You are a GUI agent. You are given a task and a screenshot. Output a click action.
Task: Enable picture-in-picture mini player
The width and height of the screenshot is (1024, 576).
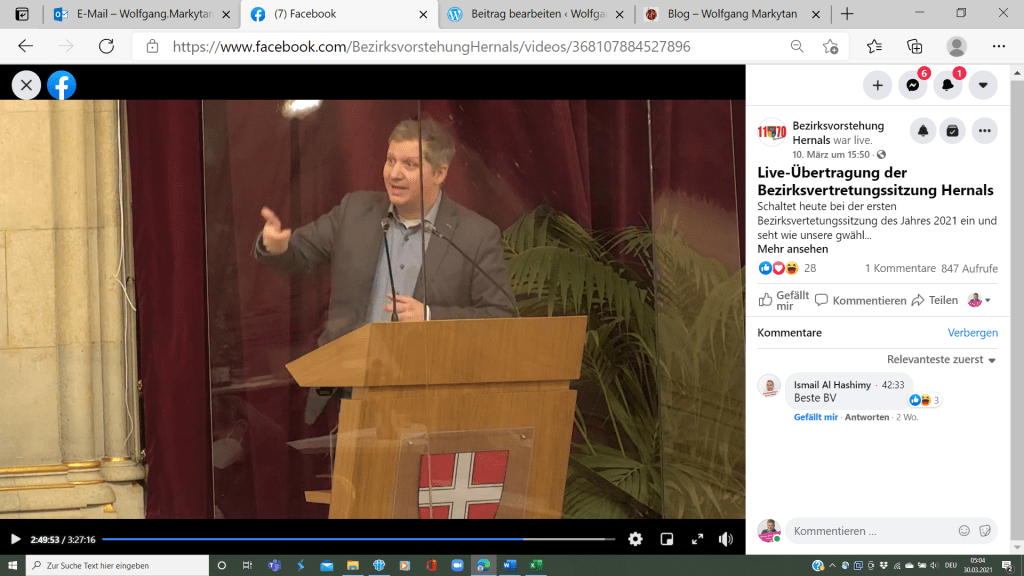[x=667, y=539]
